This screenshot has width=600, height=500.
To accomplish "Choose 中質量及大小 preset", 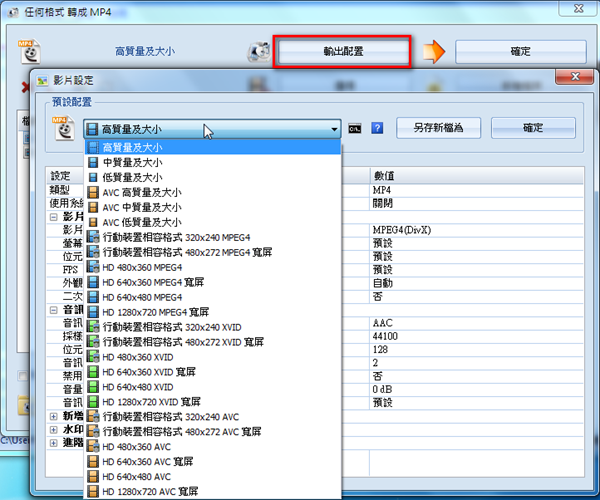I will coord(212,163).
